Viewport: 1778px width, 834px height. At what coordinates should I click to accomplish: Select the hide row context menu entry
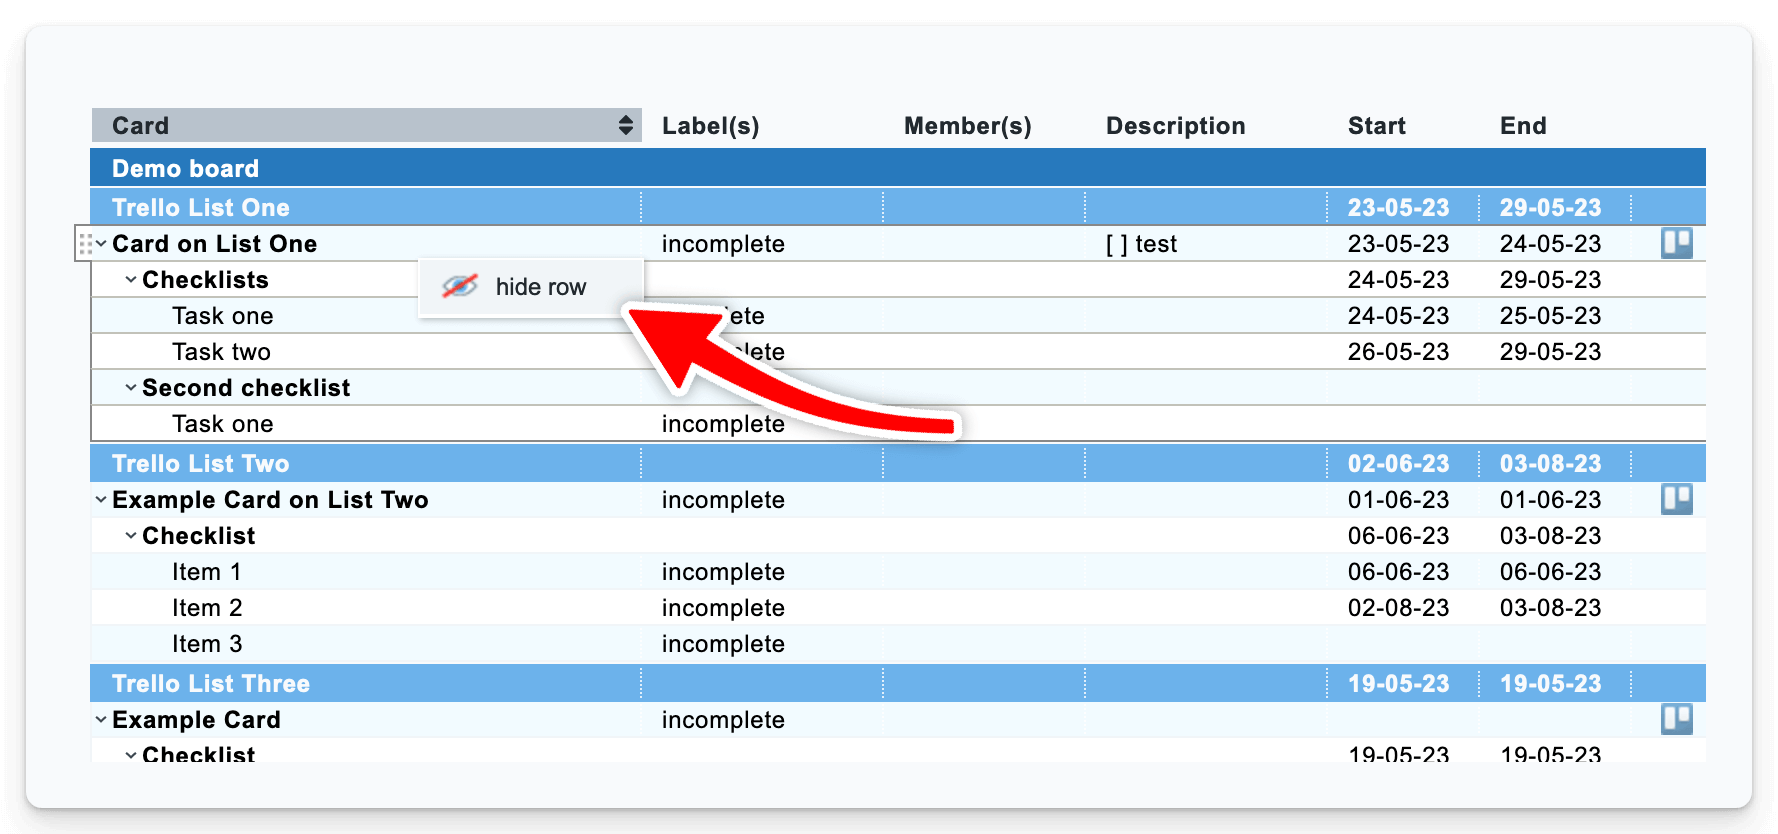point(531,287)
